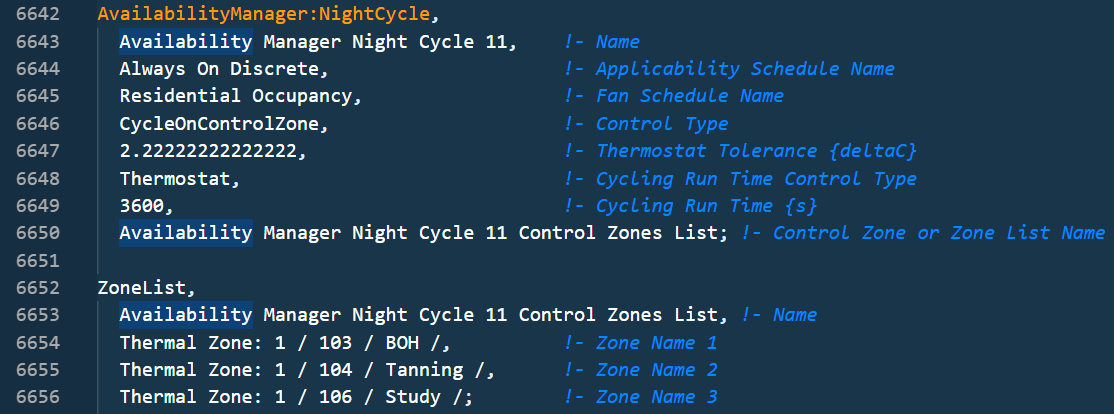Click the 3600 cycling run time value
Image resolution: width=1114 pixels, height=414 pixels.
click(x=146, y=205)
